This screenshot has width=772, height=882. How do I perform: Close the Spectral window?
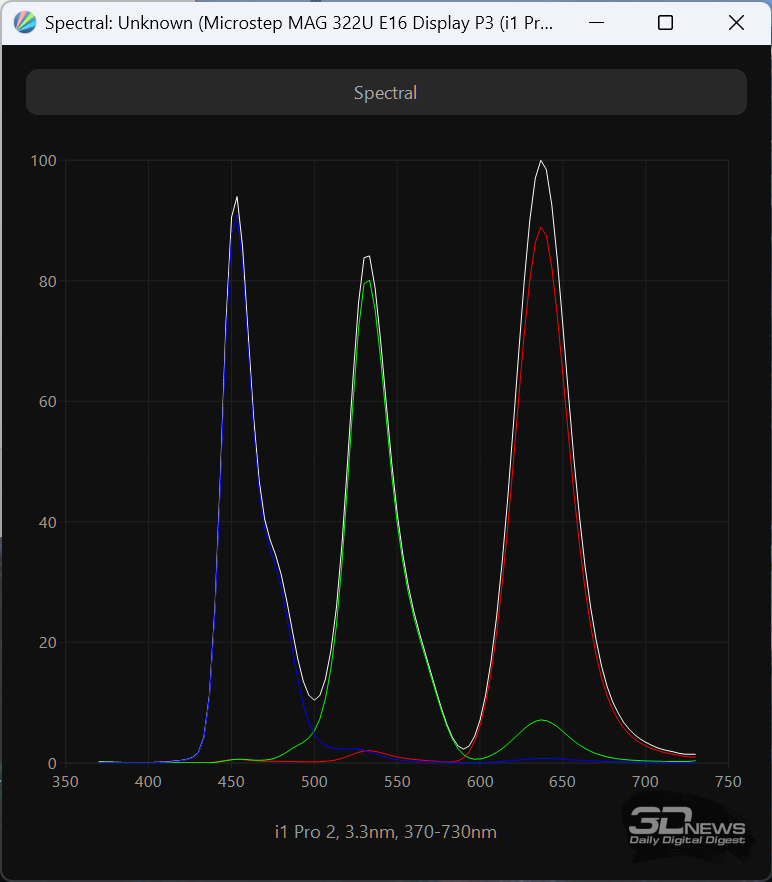(x=736, y=23)
